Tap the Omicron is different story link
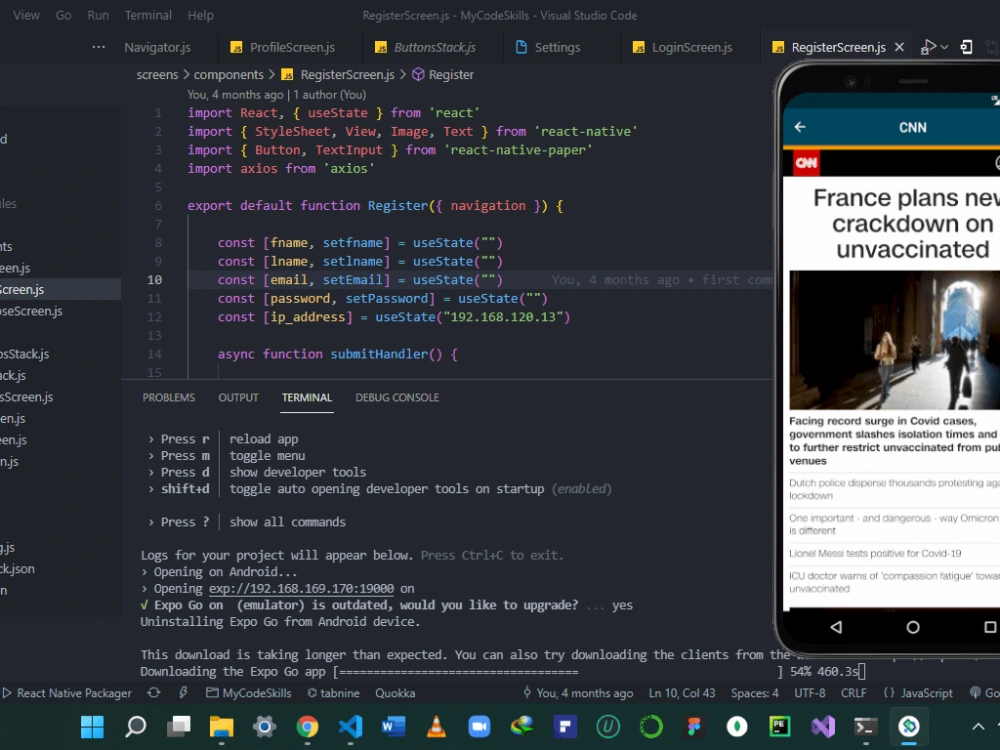The width and height of the screenshot is (1000, 750). [894, 524]
